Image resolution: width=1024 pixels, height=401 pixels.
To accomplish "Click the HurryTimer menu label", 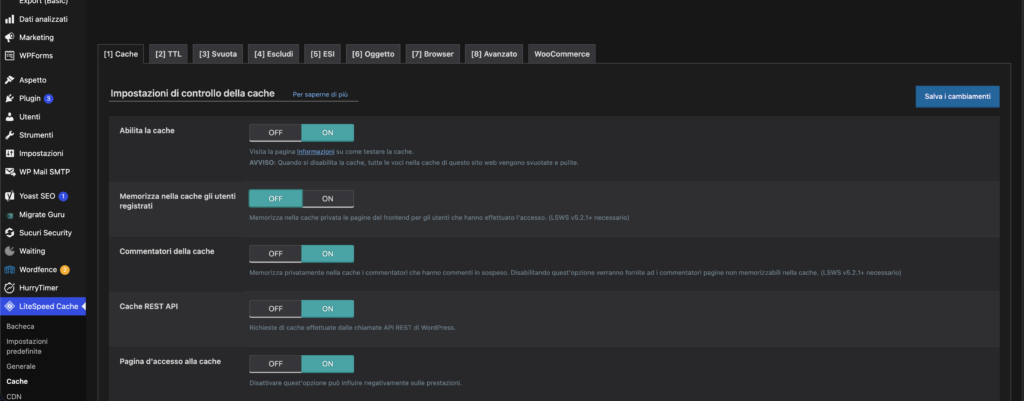I will pyautogui.click(x=39, y=288).
